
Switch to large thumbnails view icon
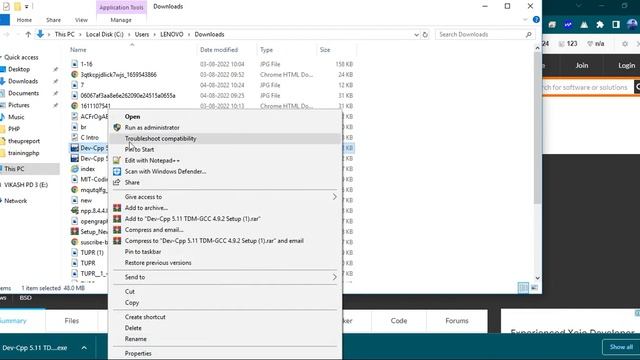534,288
